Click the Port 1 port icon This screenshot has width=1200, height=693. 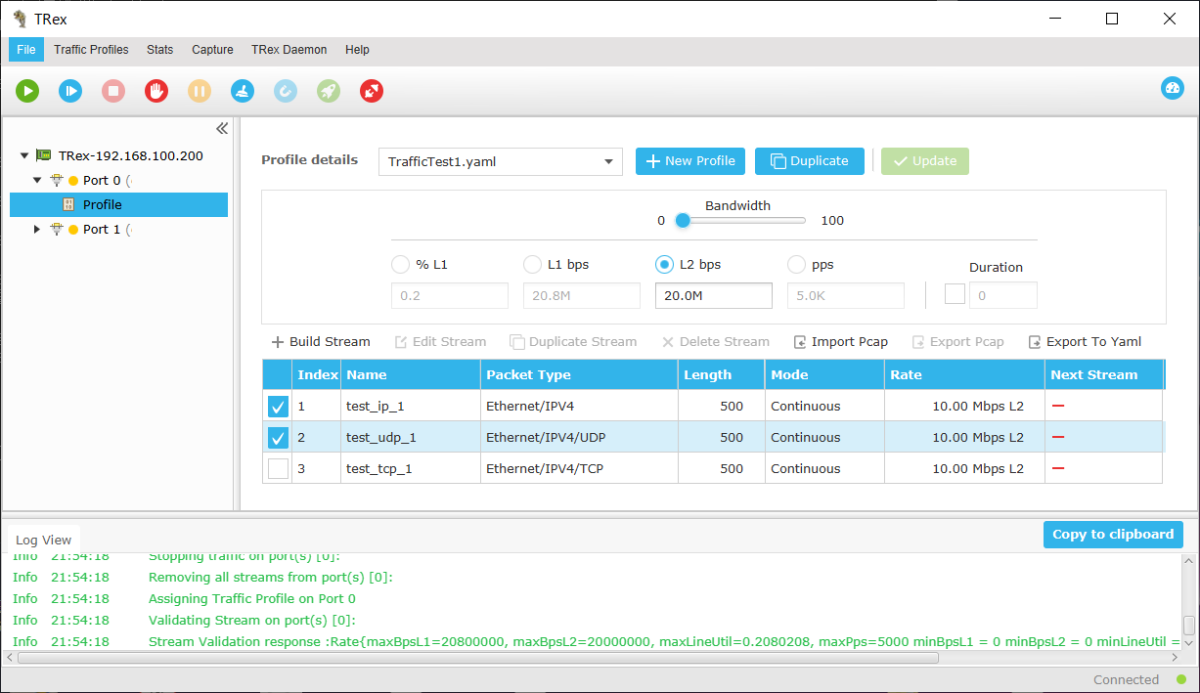[57, 229]
